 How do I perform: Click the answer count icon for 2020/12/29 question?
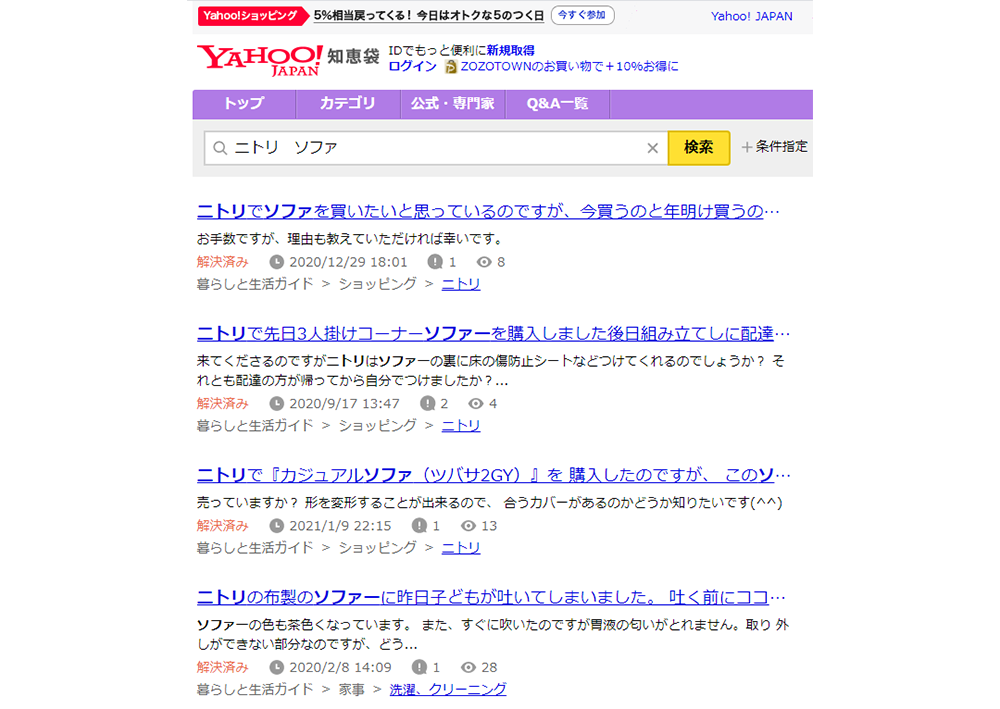point(435,262)
